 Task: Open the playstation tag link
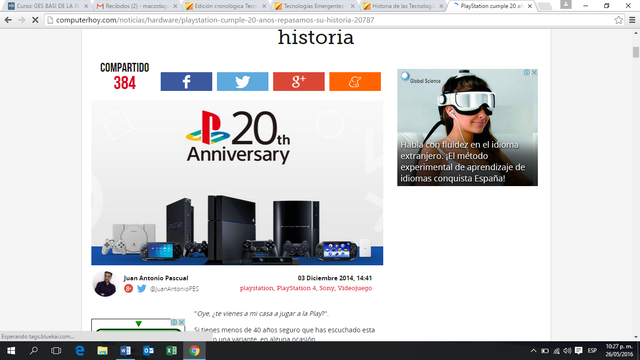(256, 288)
